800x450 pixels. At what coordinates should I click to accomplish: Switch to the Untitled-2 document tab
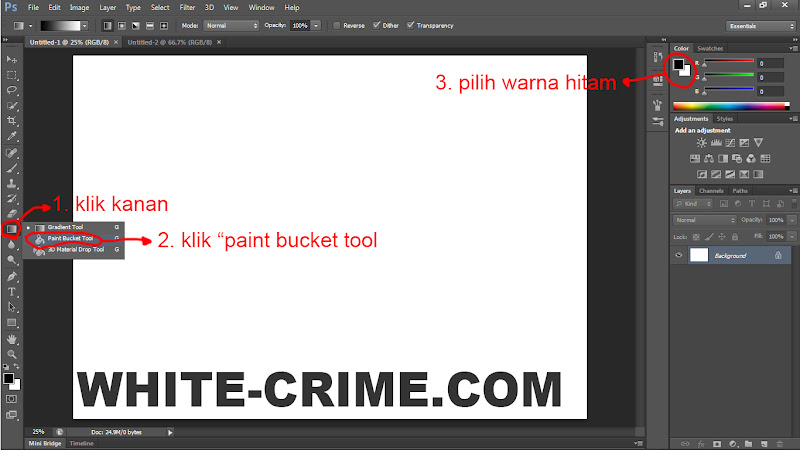(x=169, y=42)
